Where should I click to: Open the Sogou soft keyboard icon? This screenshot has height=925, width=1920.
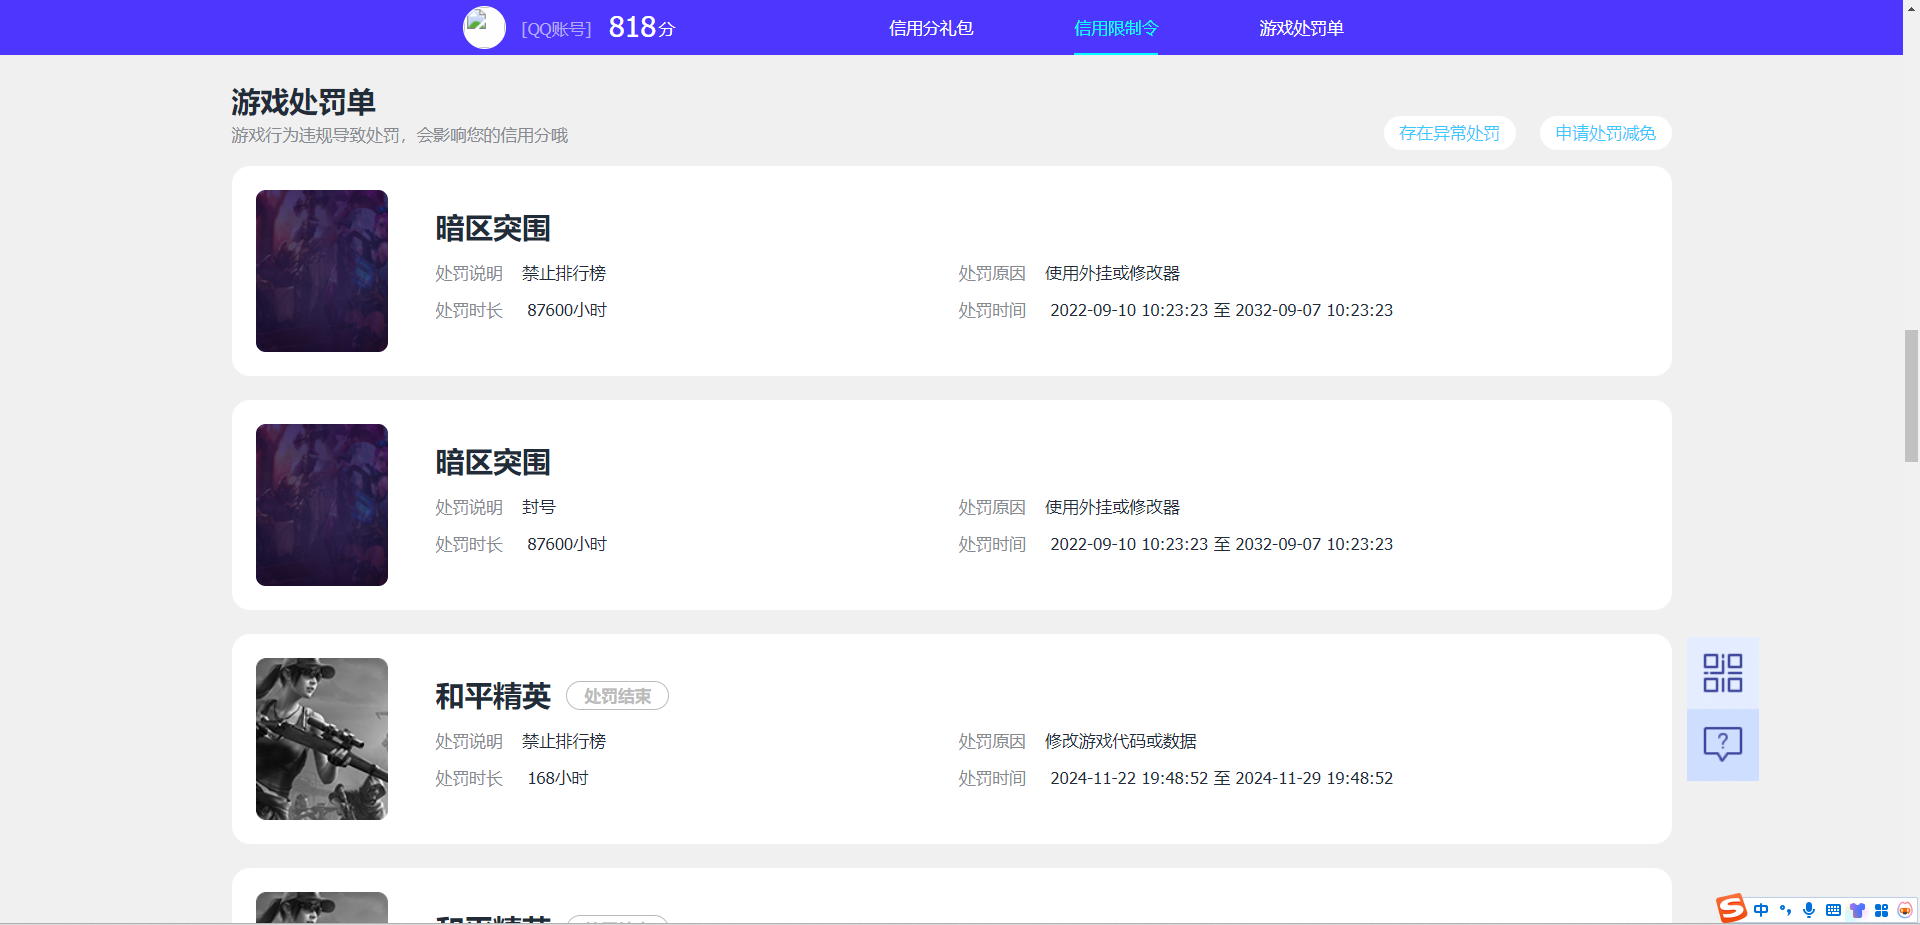(1833, 910)
